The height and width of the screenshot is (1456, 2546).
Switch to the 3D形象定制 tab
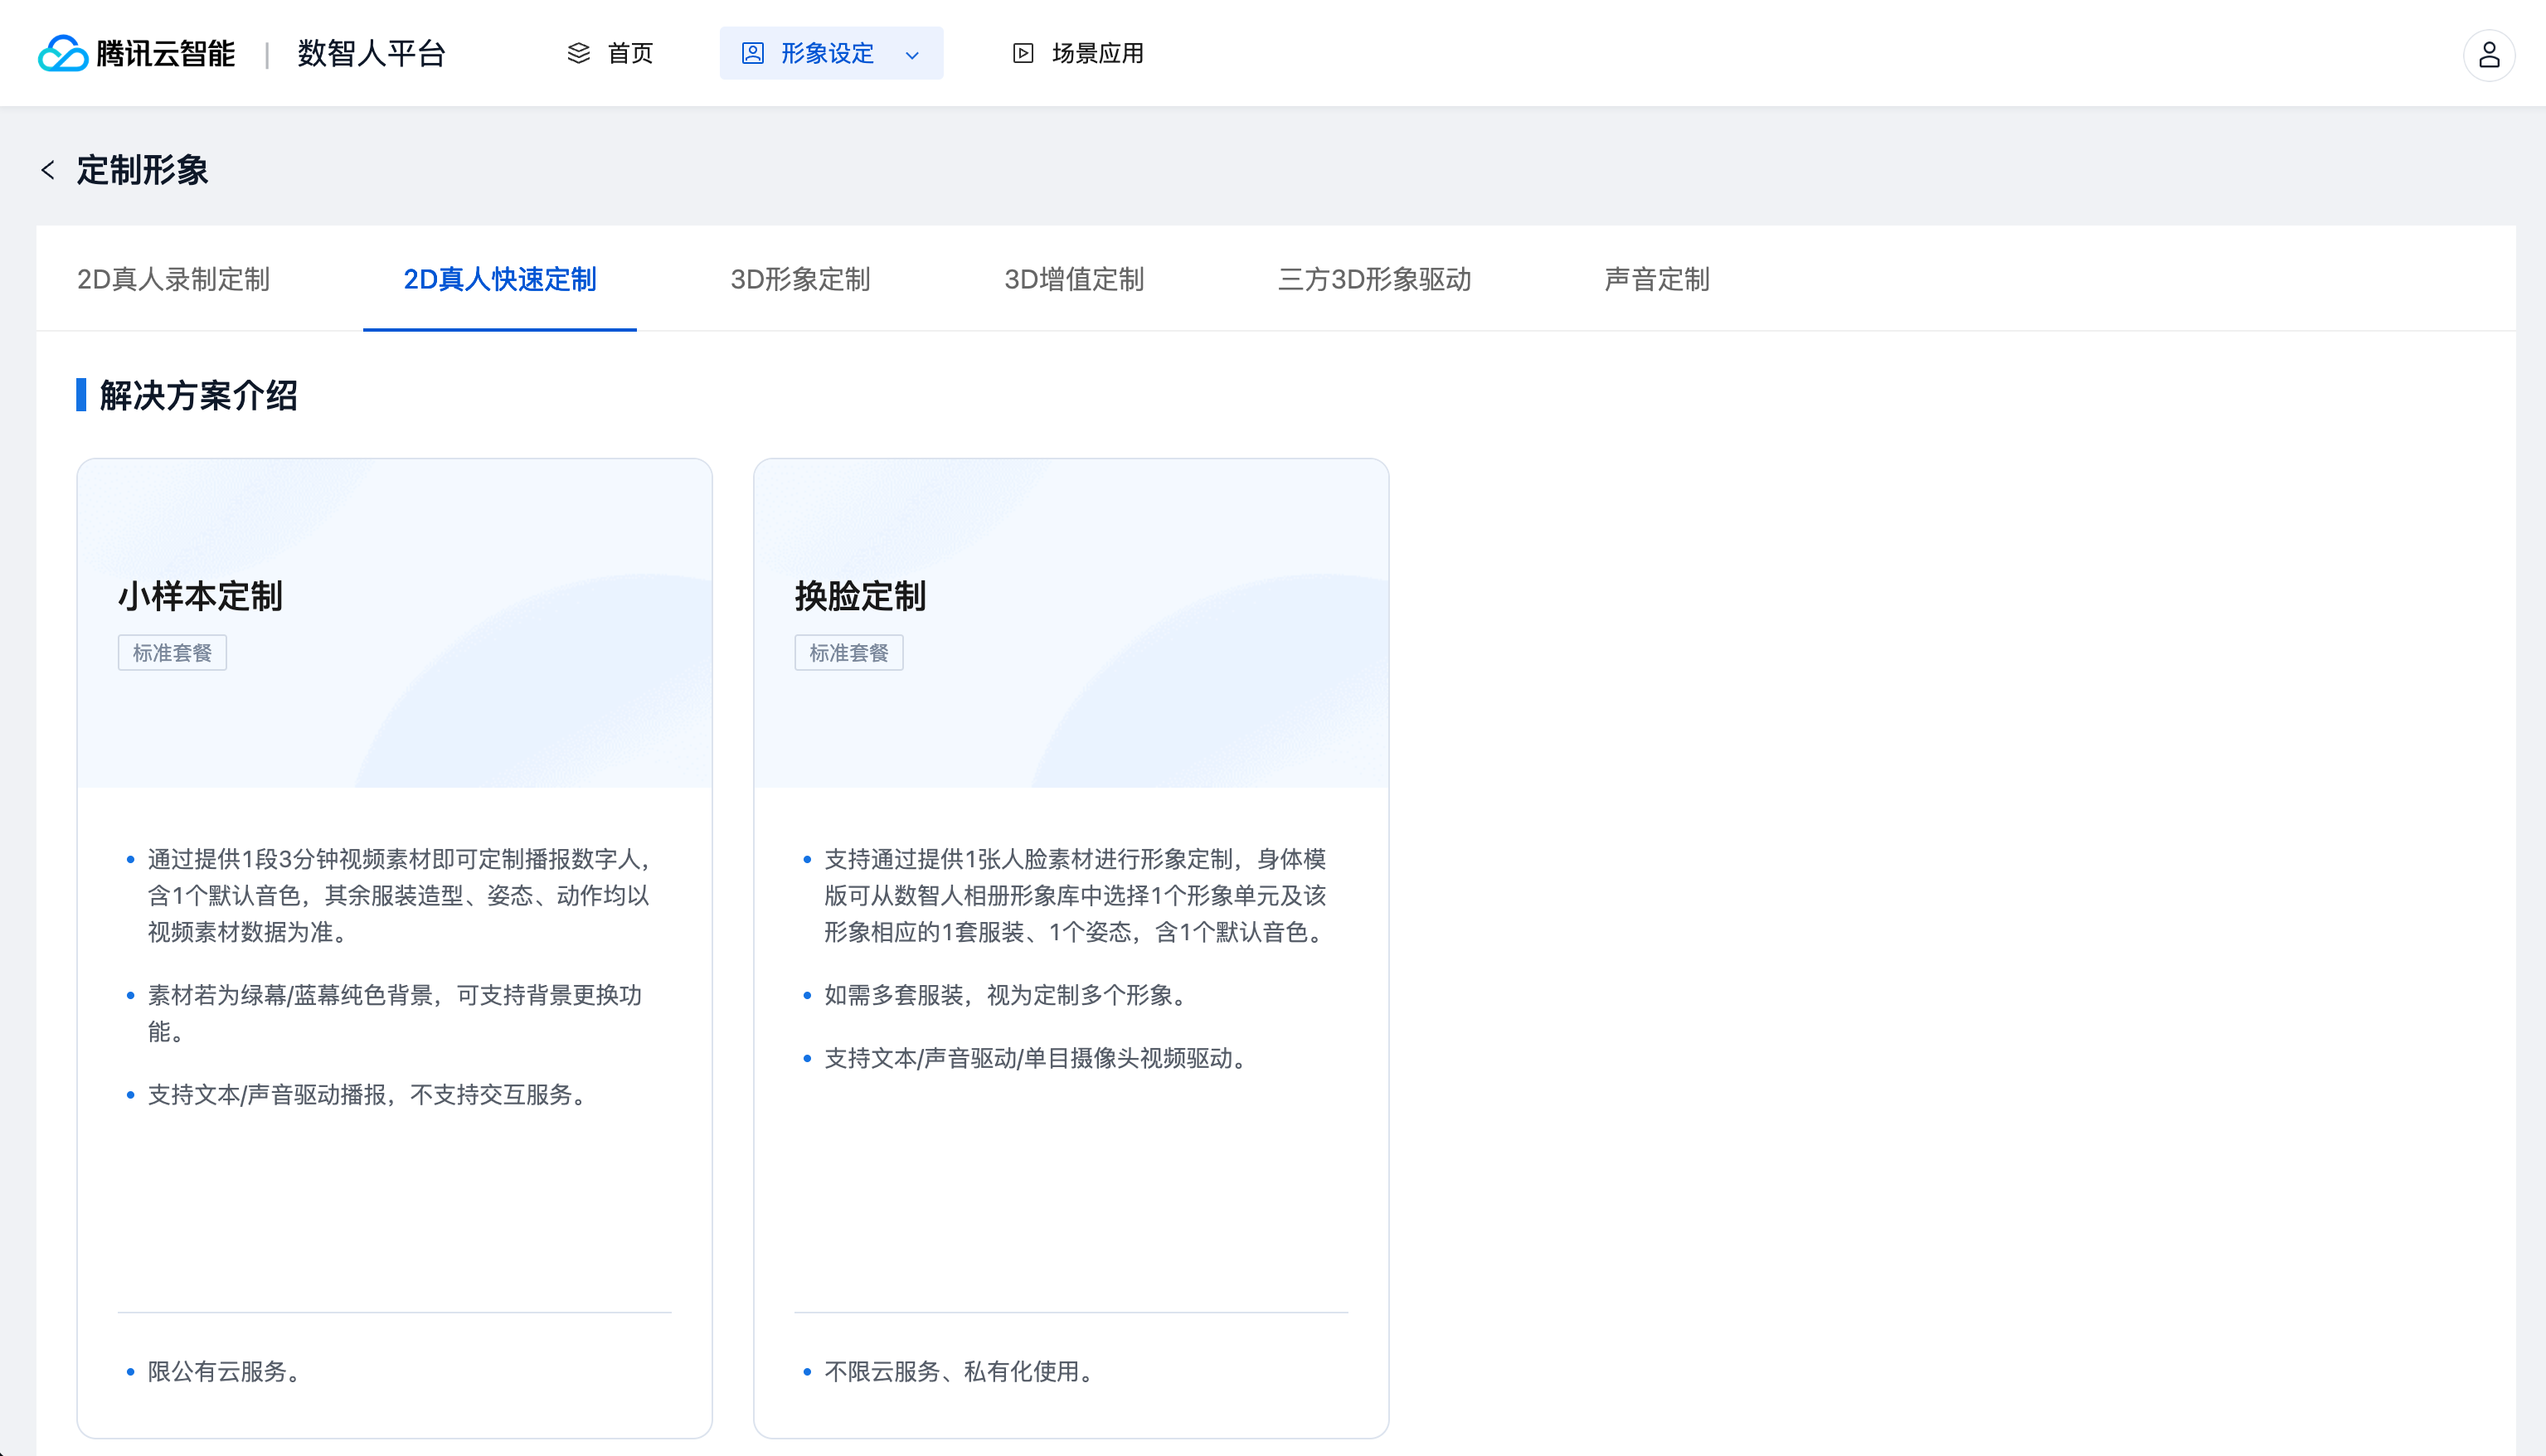point(800,279)
